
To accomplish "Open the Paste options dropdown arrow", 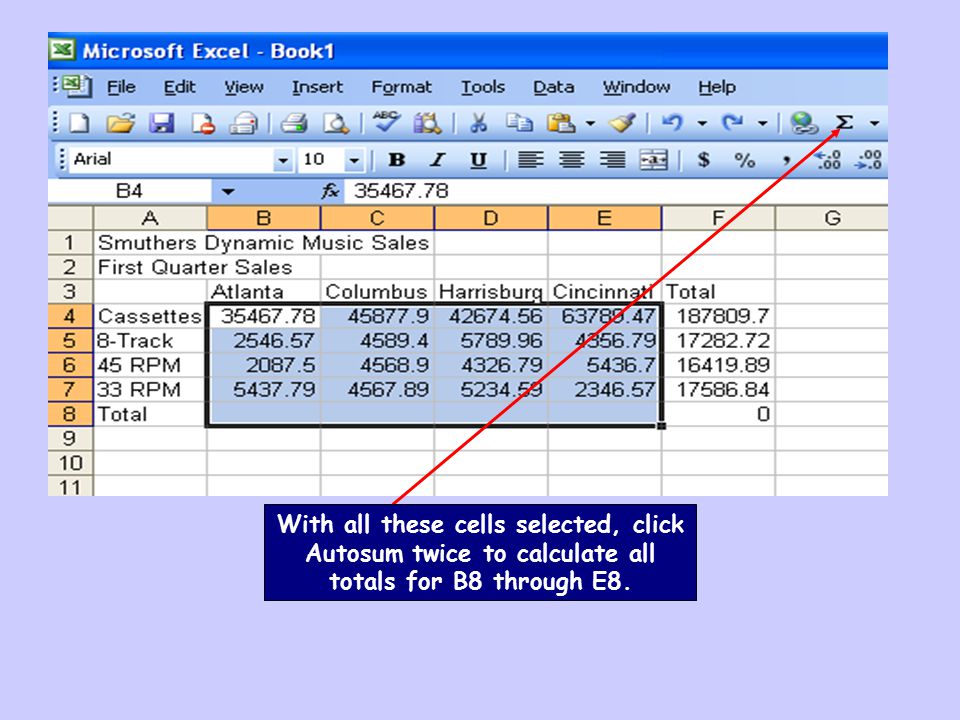I will tap(590, 124).
